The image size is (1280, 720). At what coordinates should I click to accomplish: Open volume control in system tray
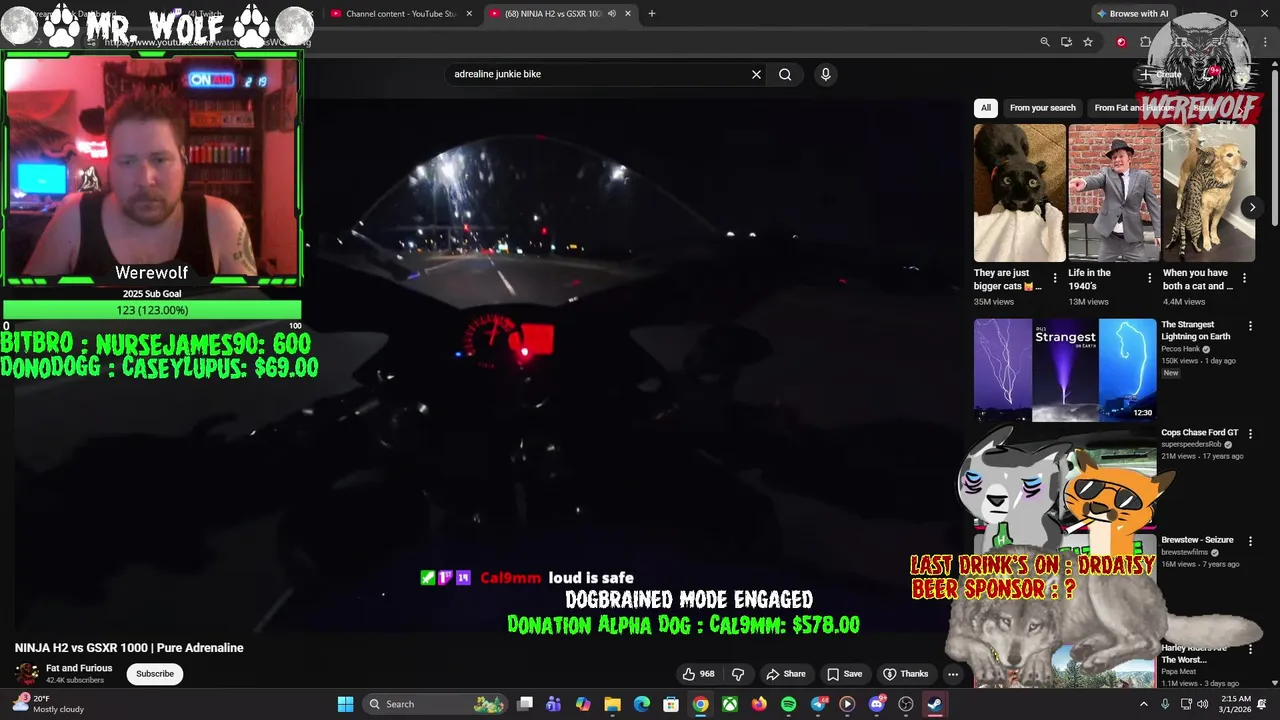(x=1205, y=704)
